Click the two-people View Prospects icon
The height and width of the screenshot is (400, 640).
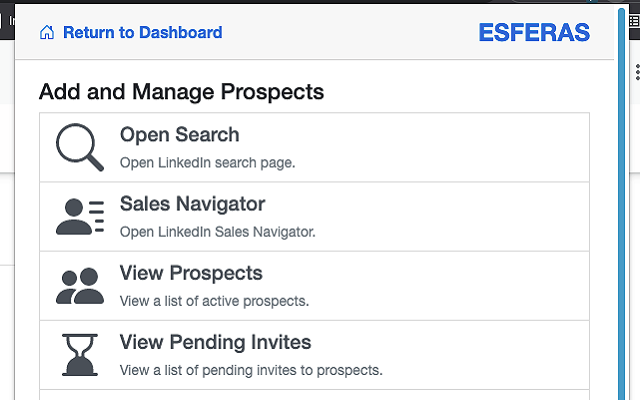80,286
